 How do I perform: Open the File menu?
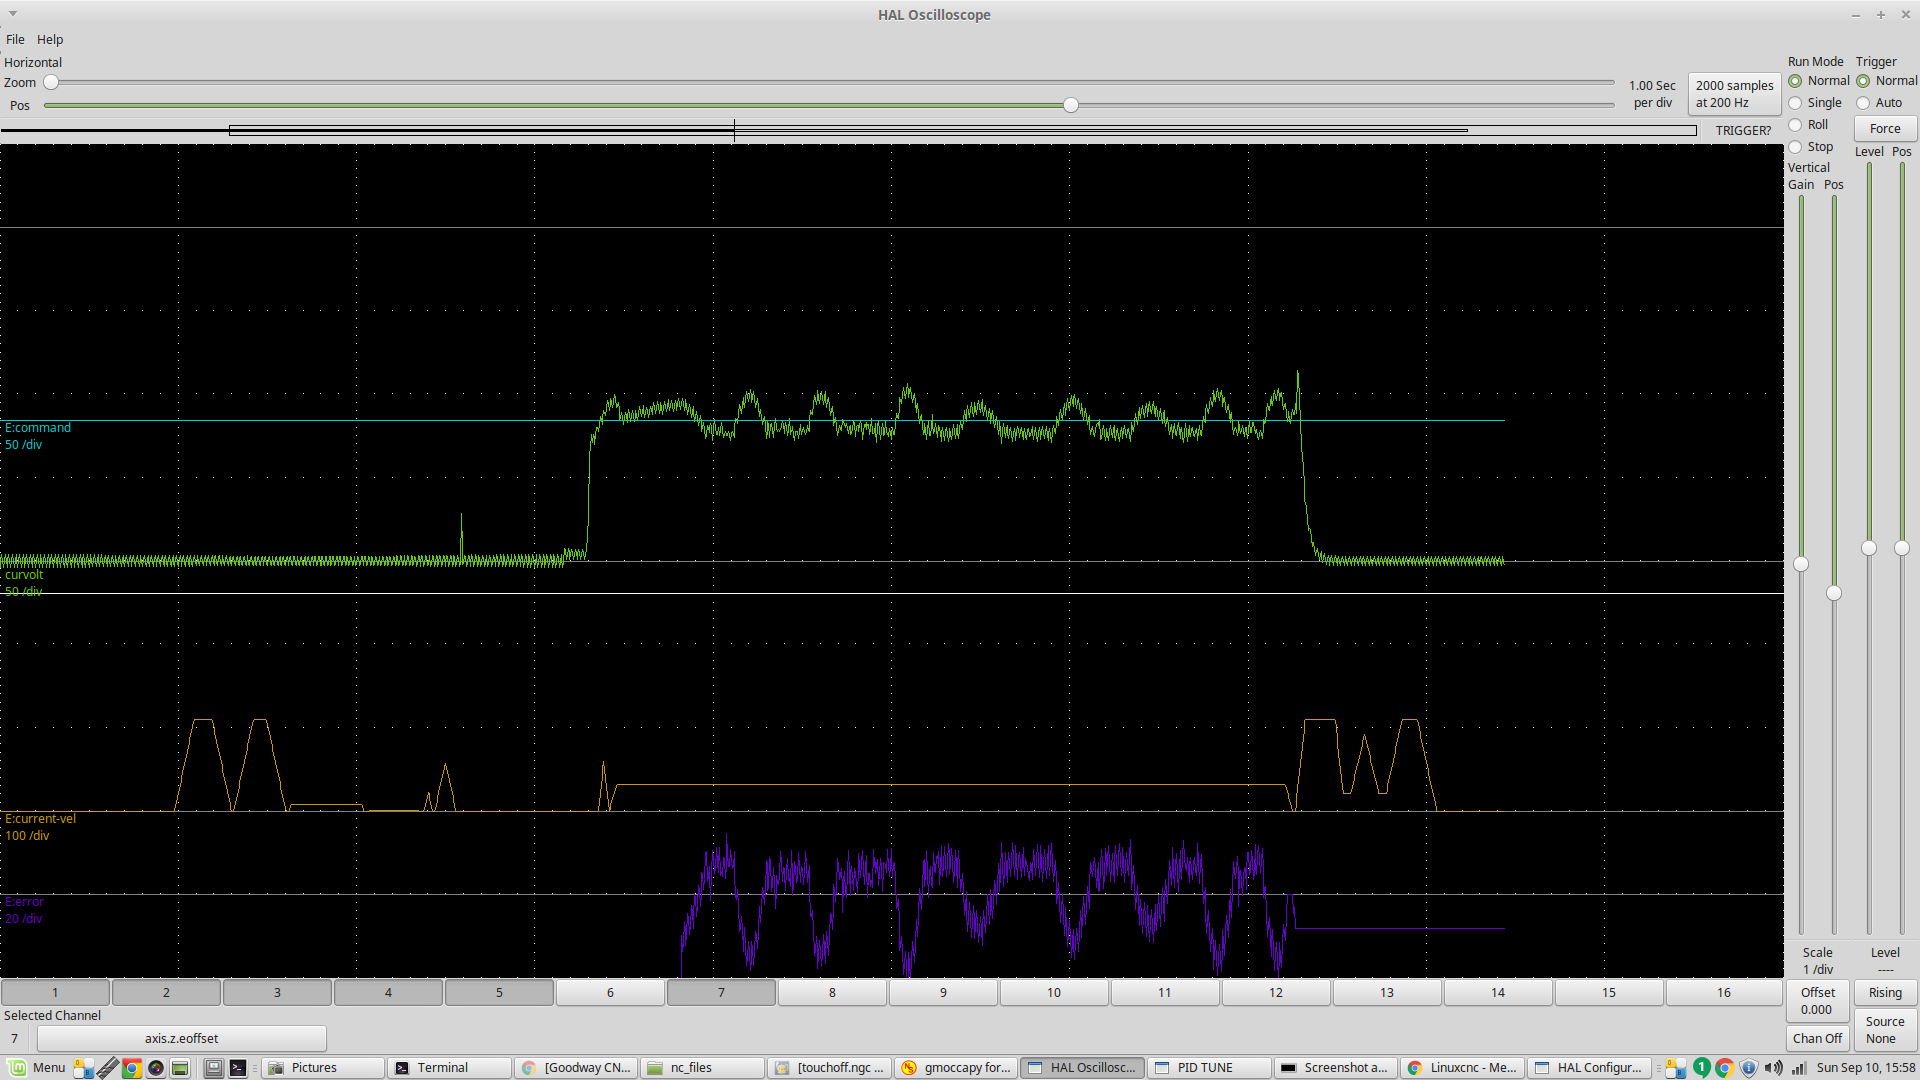[x=15, y=39]
